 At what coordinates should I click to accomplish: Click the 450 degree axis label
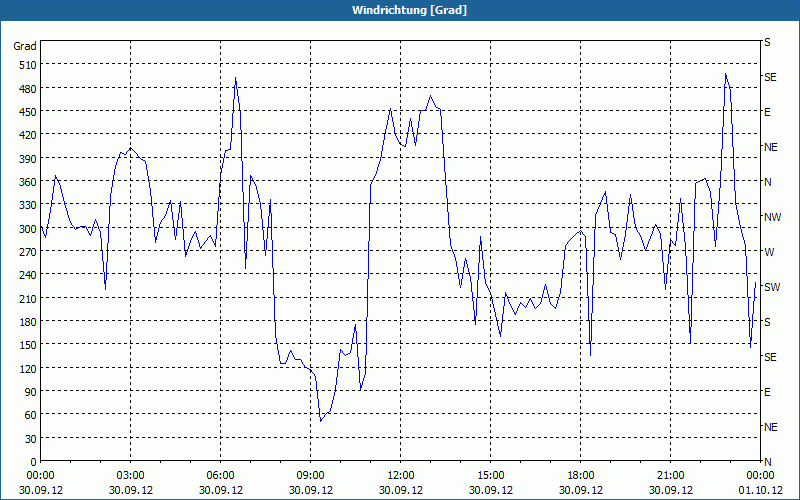tap(28, 112)
